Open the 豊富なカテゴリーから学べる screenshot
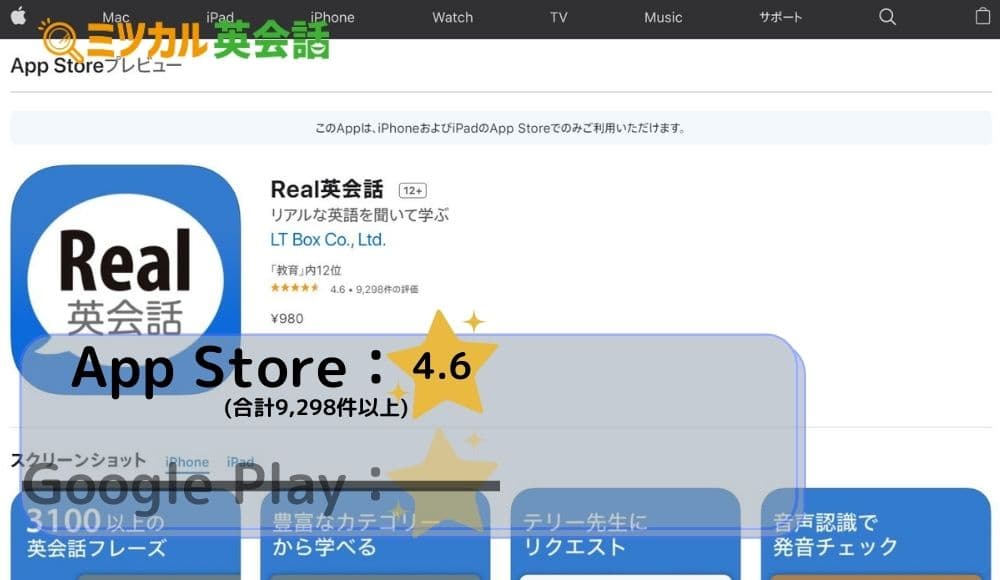Screen dimensions: 1000x580 tap(375, 534)
